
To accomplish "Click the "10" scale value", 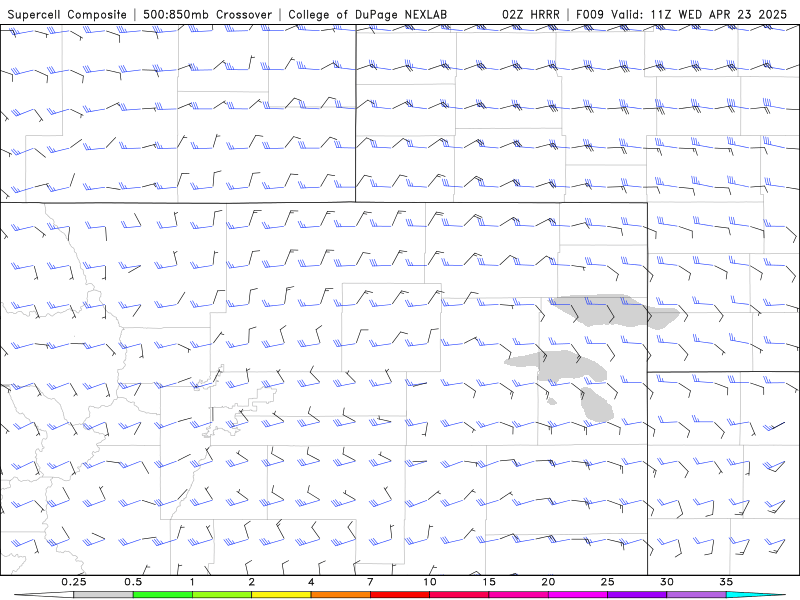I will (430, 582).
